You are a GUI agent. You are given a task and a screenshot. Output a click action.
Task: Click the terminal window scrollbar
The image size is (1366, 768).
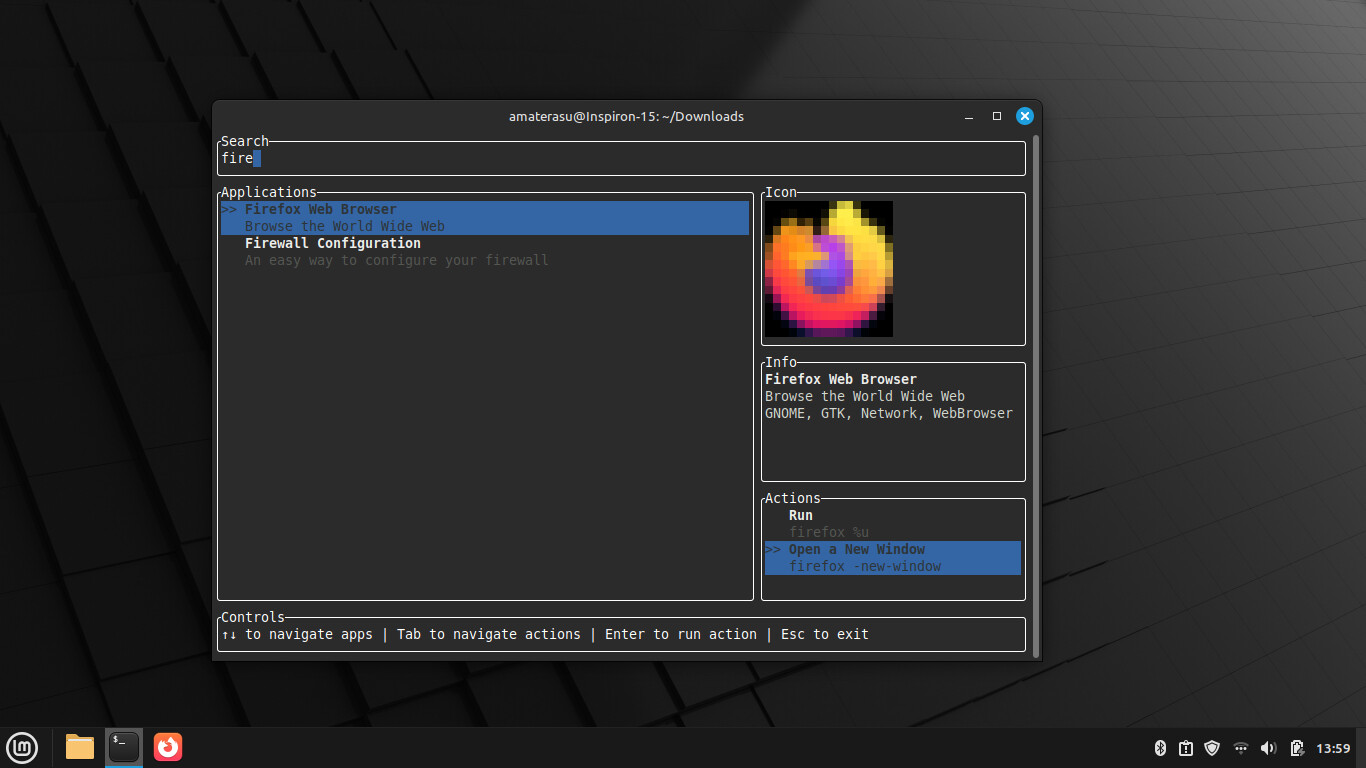tap(1036, 394)
